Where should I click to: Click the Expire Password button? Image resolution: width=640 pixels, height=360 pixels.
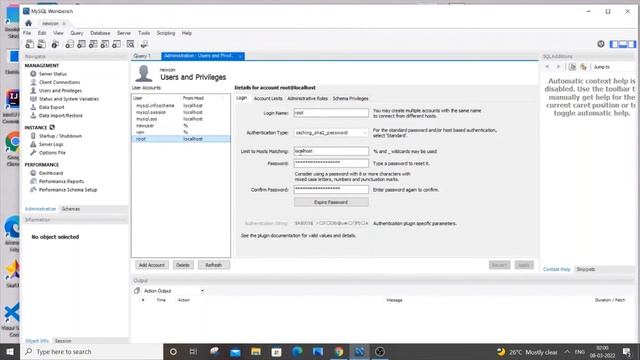click(331, 202)
